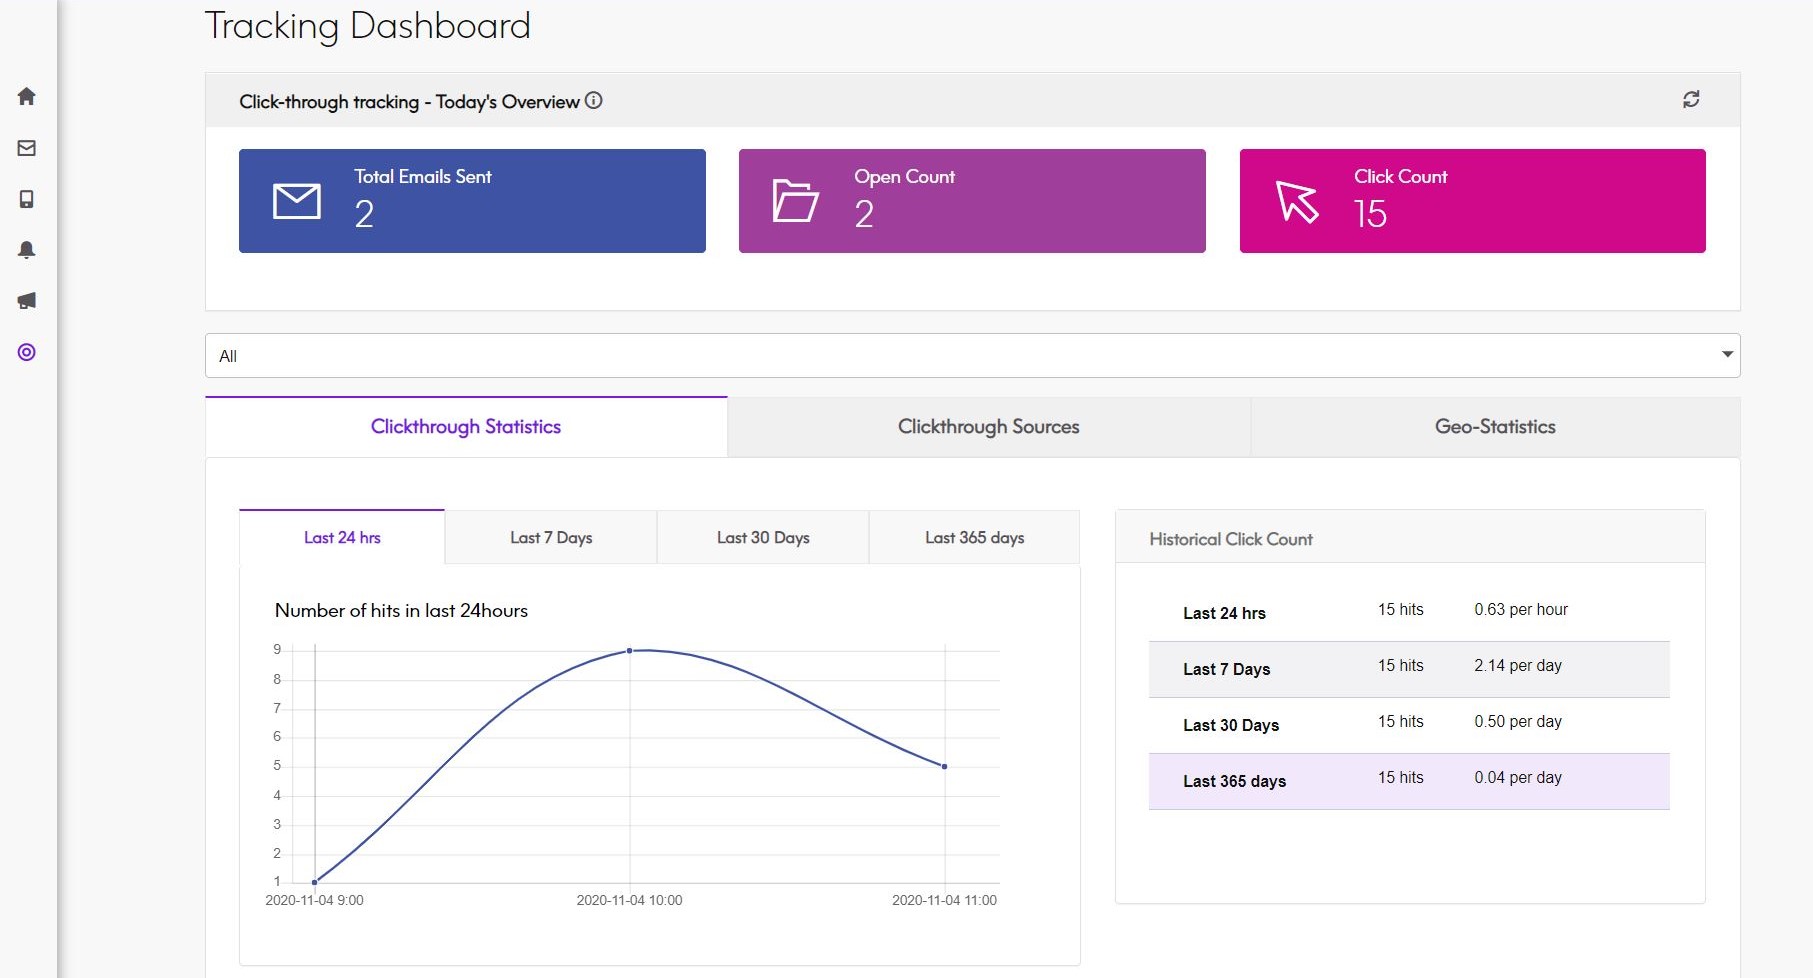Select the Last 24 hrs chart tab

tap(342, 538)
